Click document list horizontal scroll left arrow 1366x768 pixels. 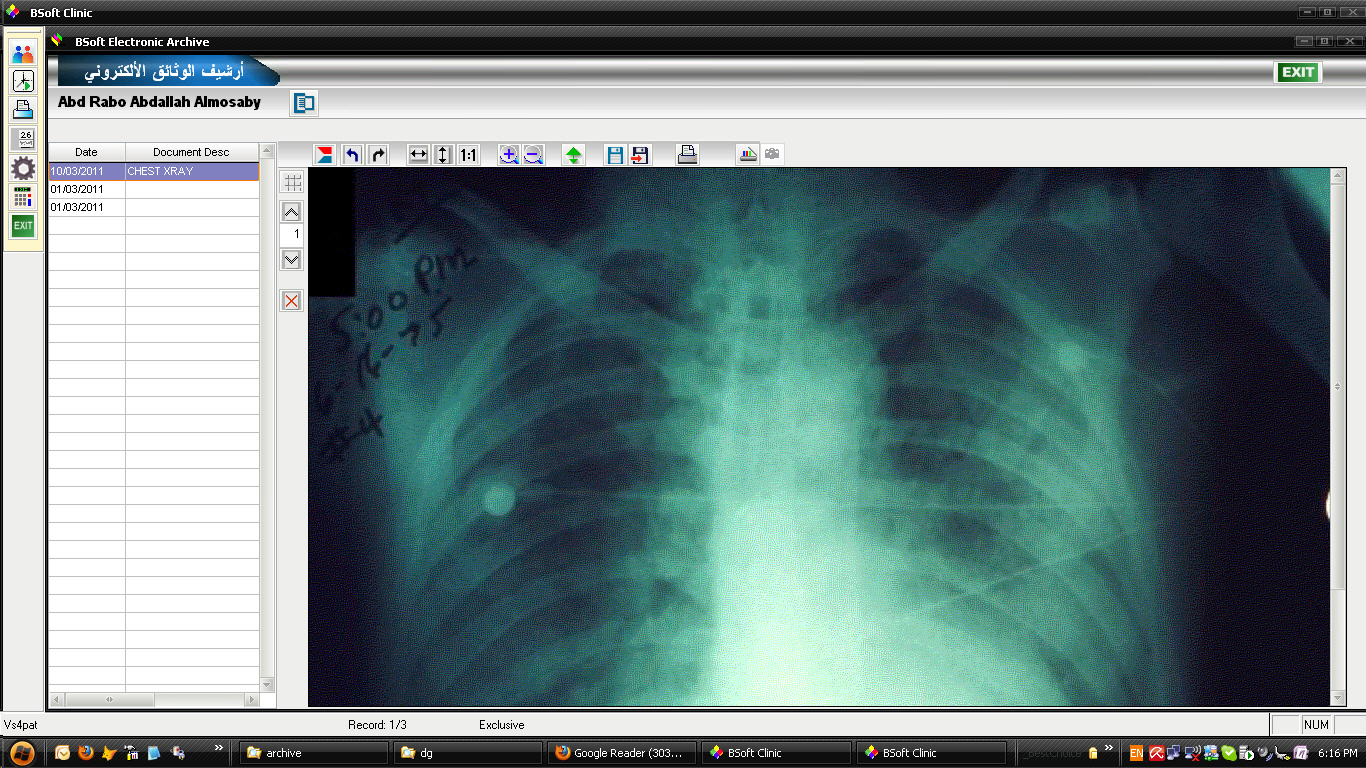(x=56, y=699)
